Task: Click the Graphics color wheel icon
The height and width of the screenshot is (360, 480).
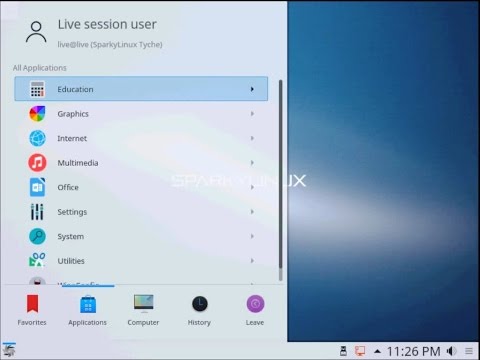Action: [x=37, y=114]
